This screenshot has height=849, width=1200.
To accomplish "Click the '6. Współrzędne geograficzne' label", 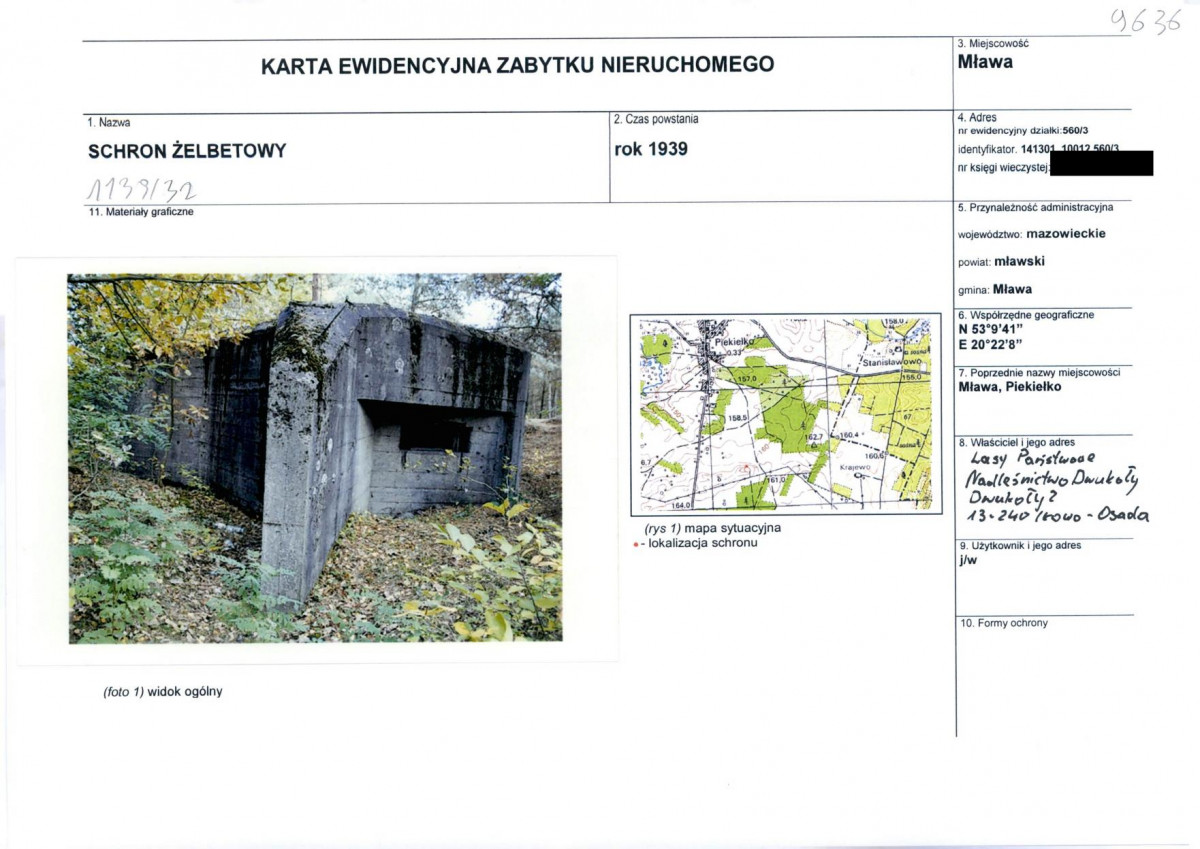I will (1026, 315).
